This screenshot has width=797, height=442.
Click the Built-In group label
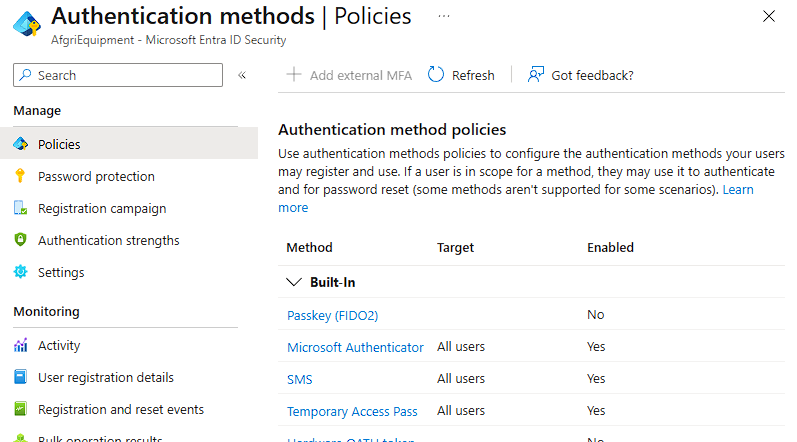tap(332, 282)
